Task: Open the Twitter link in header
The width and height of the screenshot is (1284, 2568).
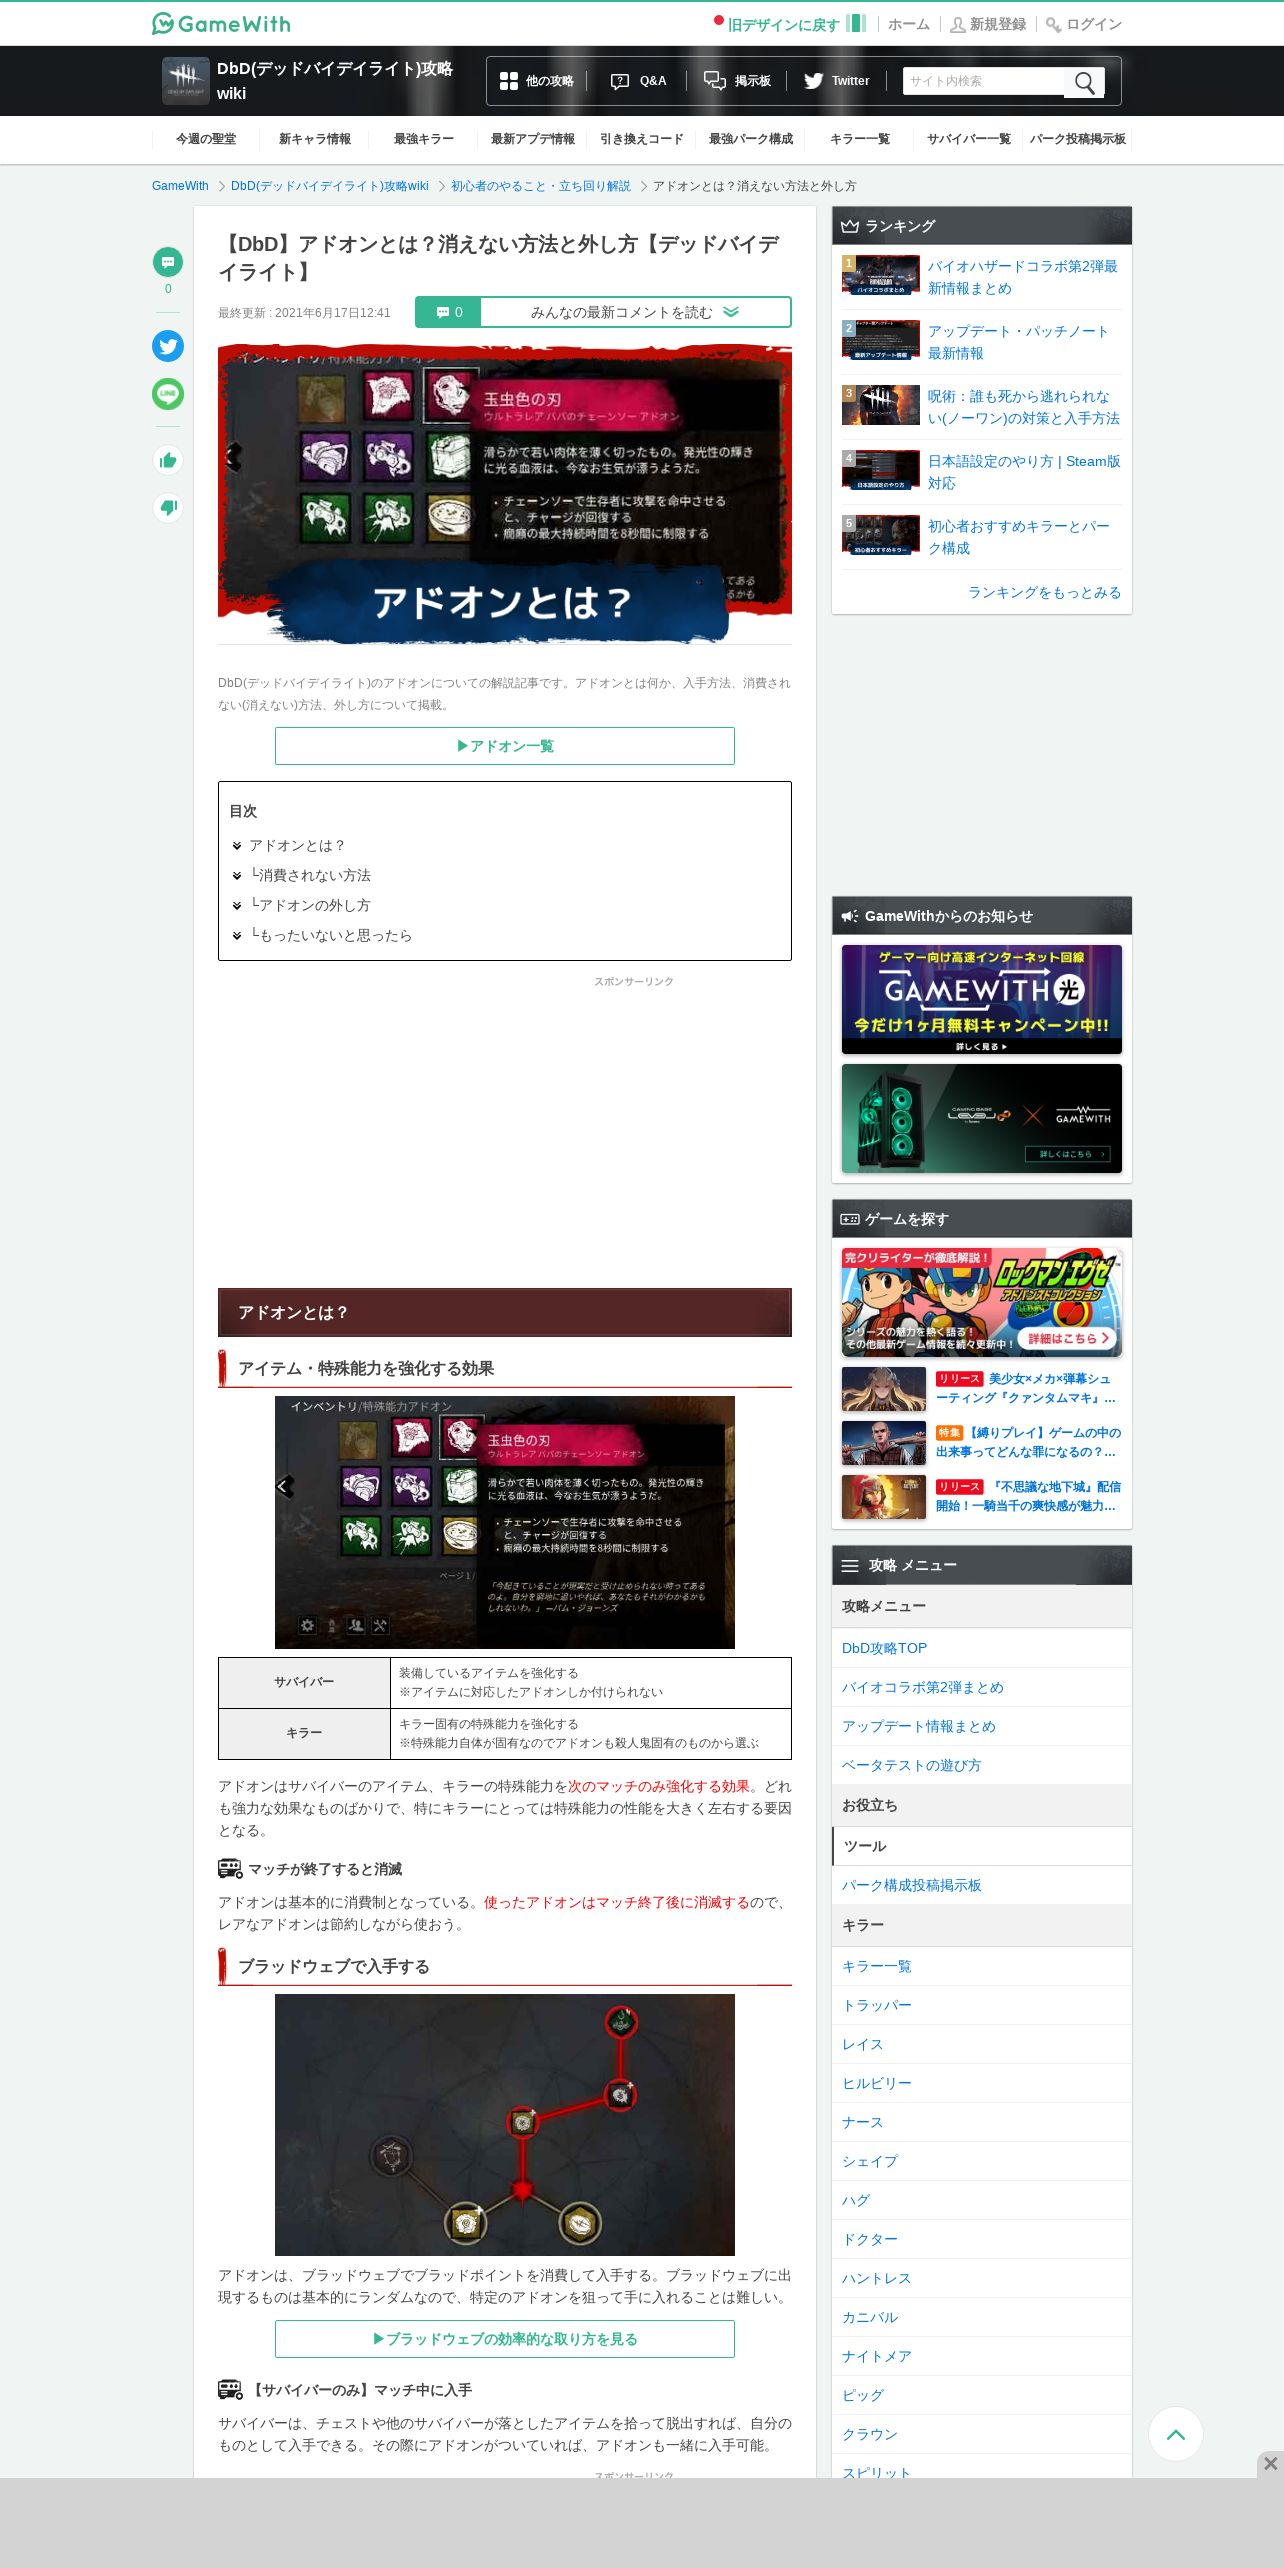Action: (837, 81)
